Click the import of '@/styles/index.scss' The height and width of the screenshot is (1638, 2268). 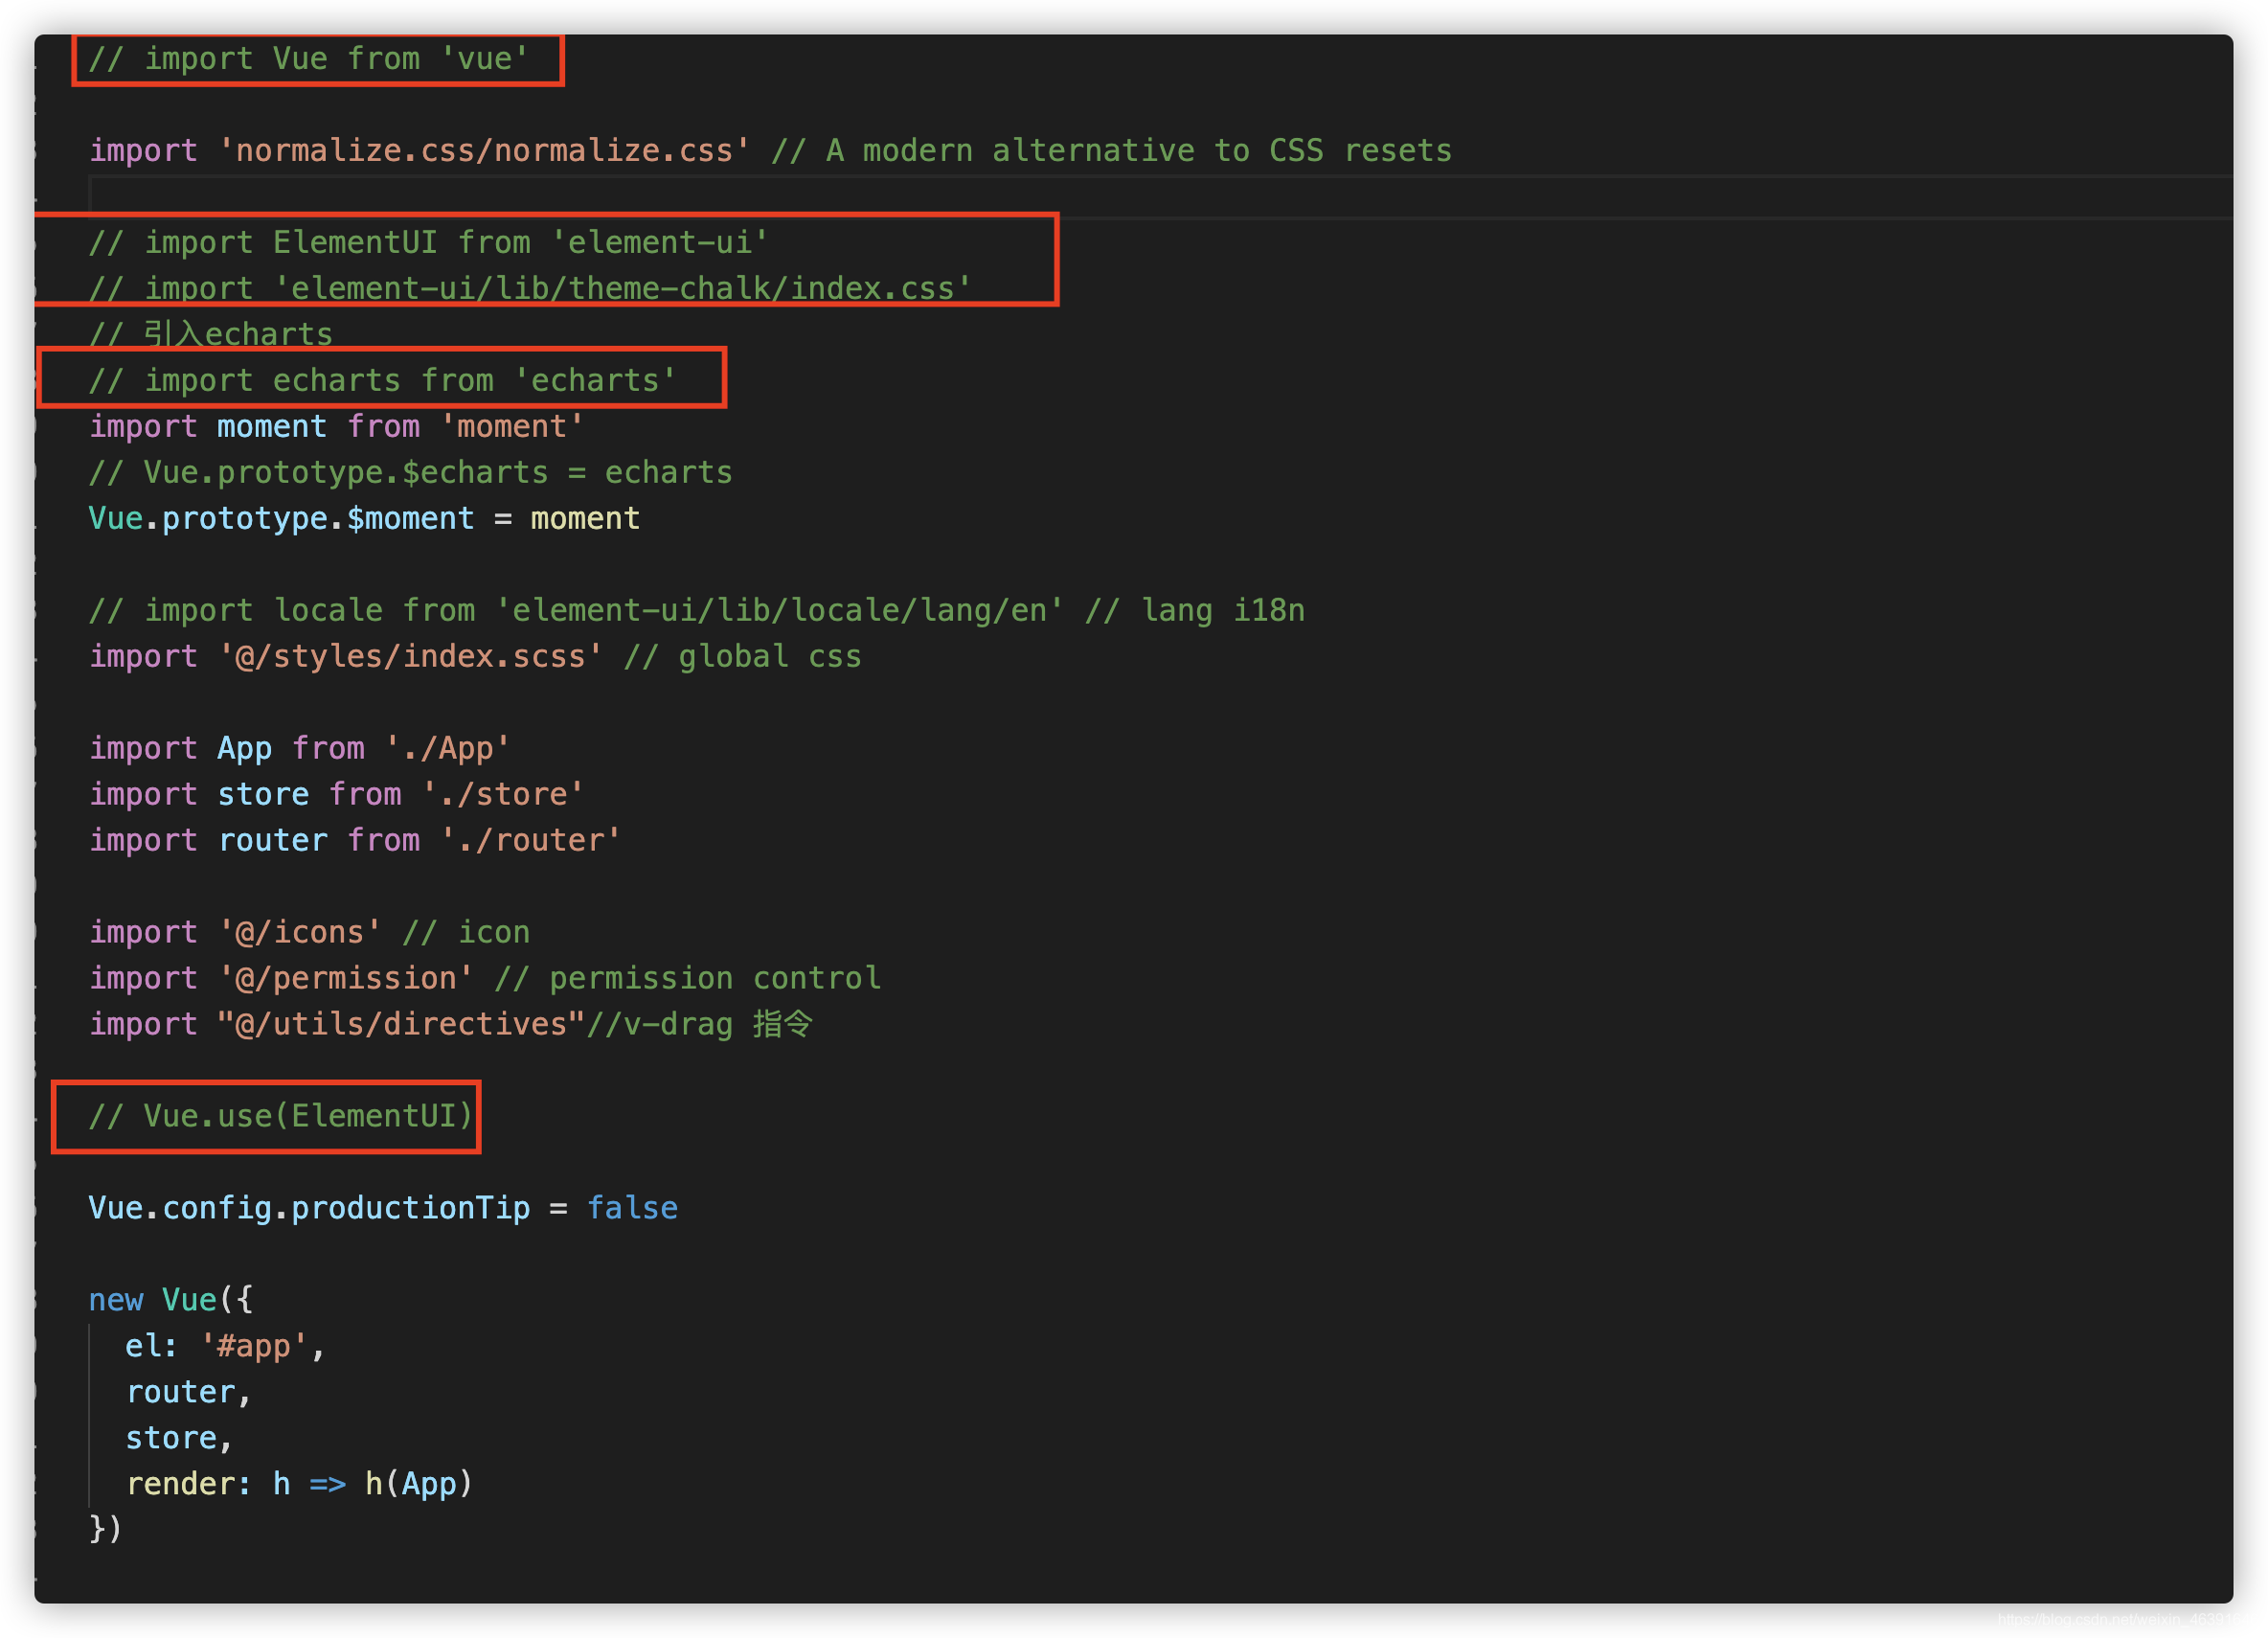[x=346, y=657]
